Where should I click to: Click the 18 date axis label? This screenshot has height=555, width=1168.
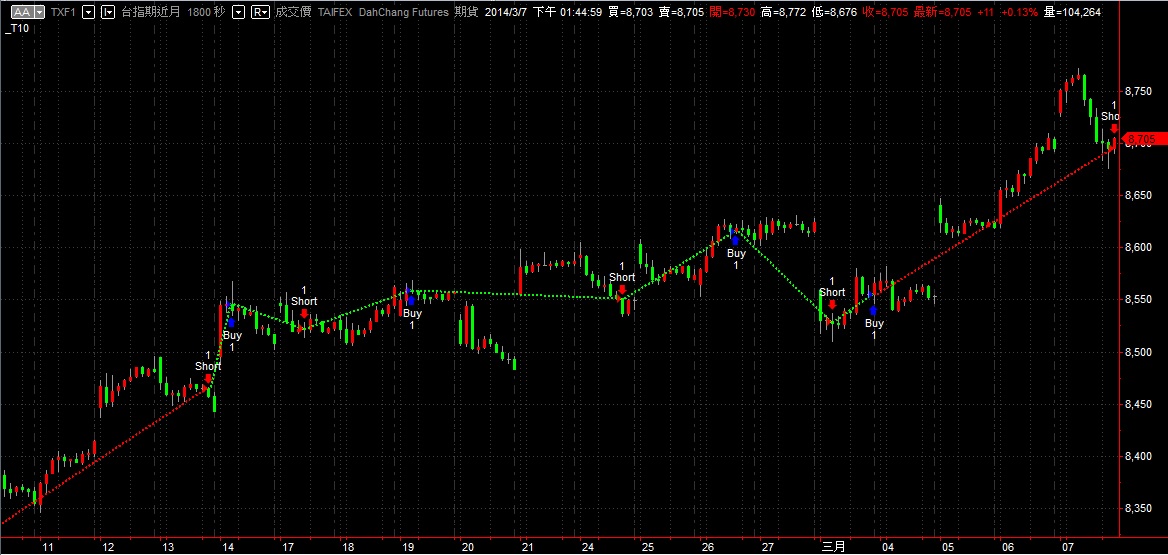[348, 547]
